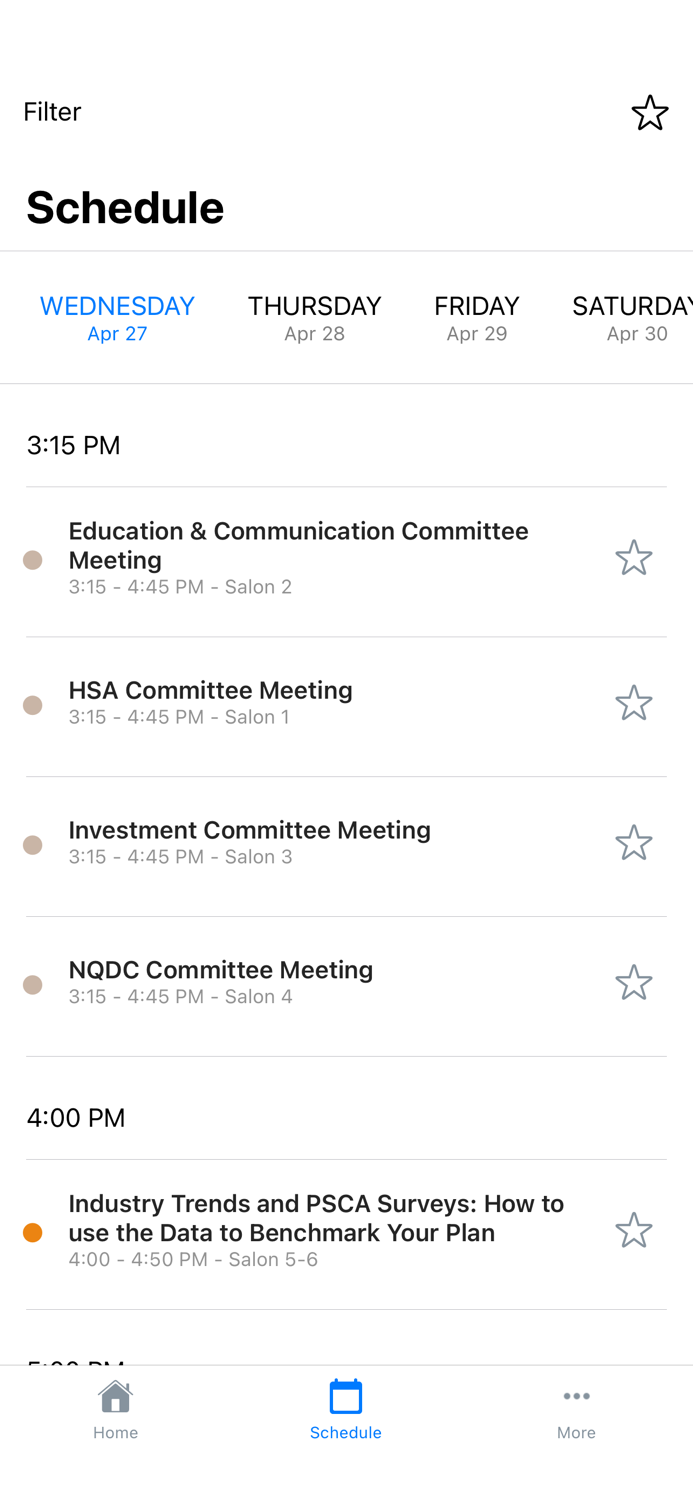The width and height of the screenshot is (693, 1500).
Task: Tap the orange dot next to Industry Trends session
Action: [x=32, y=1233]
